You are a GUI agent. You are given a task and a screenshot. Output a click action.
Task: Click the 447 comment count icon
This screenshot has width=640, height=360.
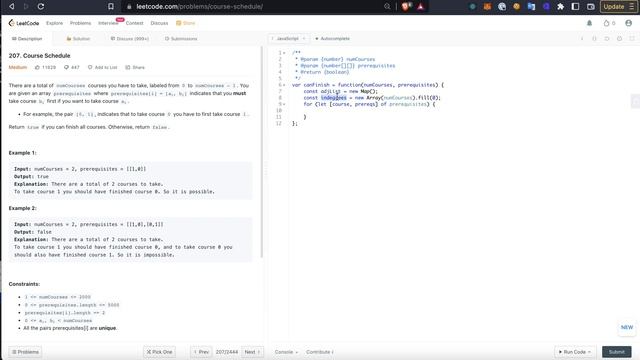(66, 67)
